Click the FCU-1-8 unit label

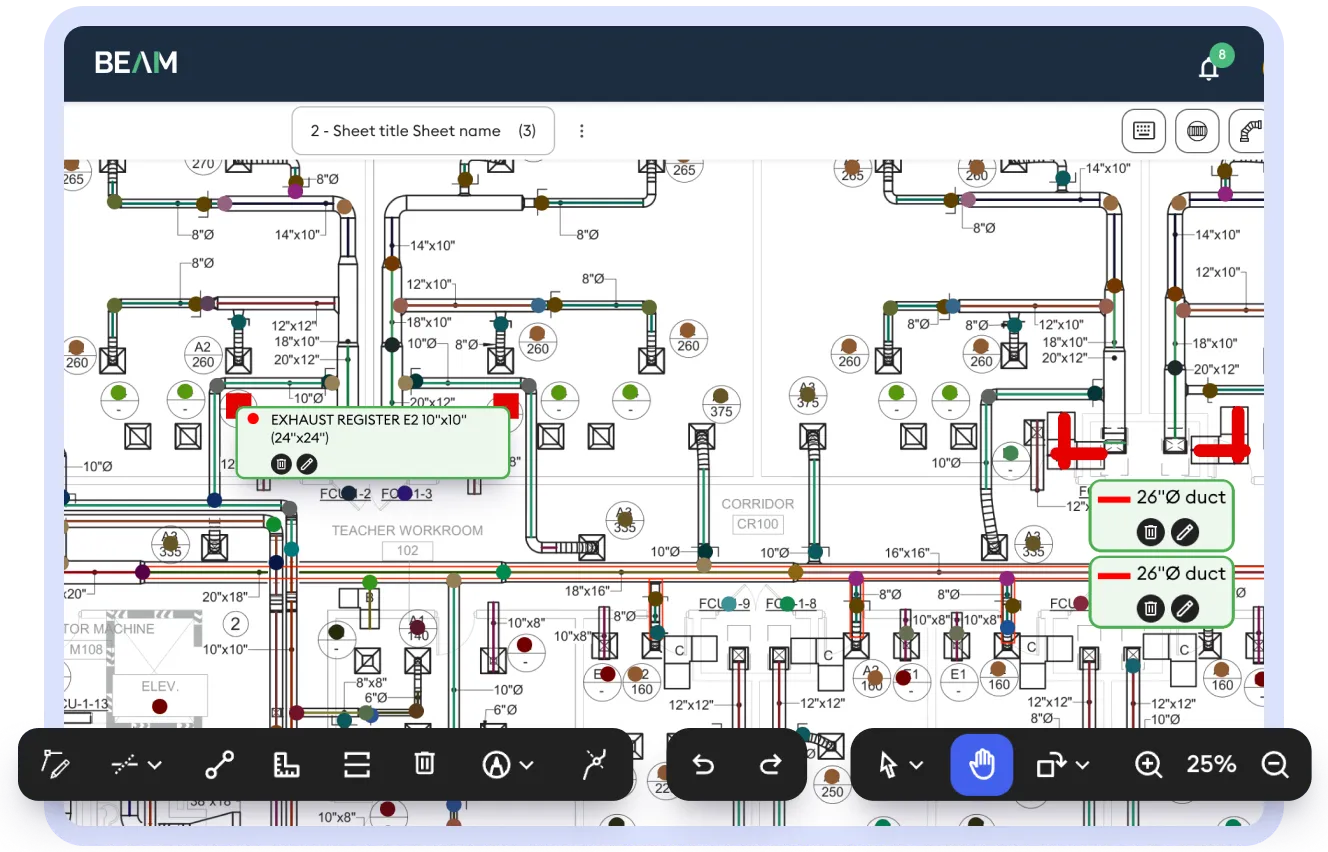tap(790, 604)
